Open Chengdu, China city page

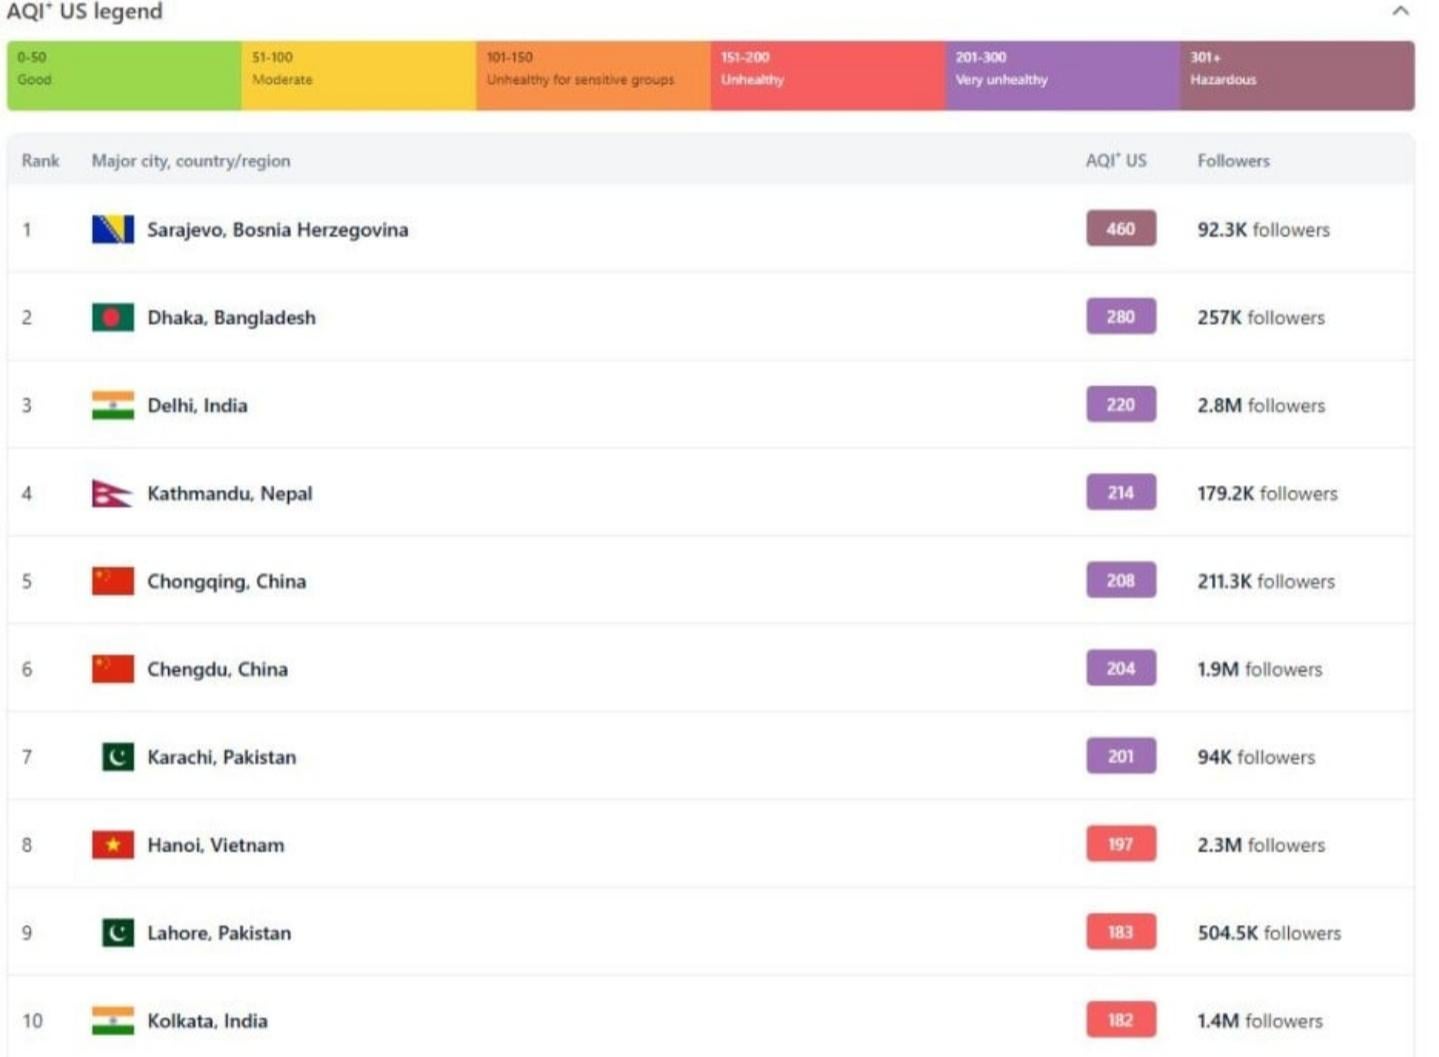(217, 669)
